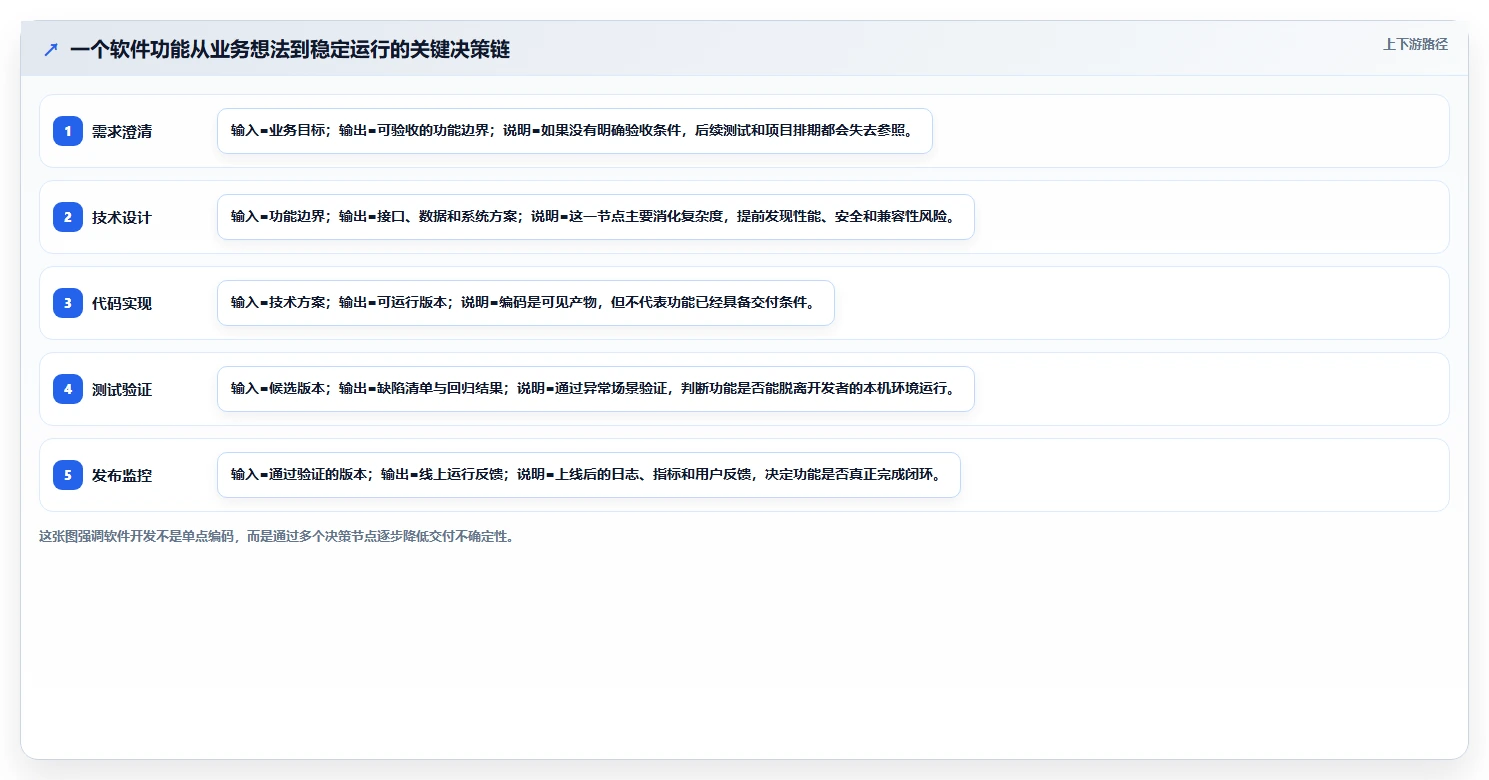
Task: Click the number 4 badge for 测试验证
Action: click(x=68, y=389)
